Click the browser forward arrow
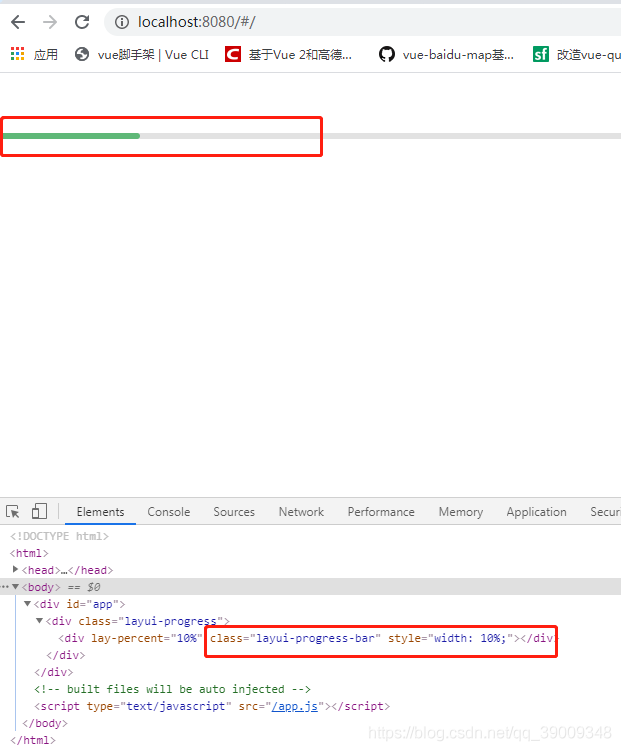 click(x=50, y=22)
